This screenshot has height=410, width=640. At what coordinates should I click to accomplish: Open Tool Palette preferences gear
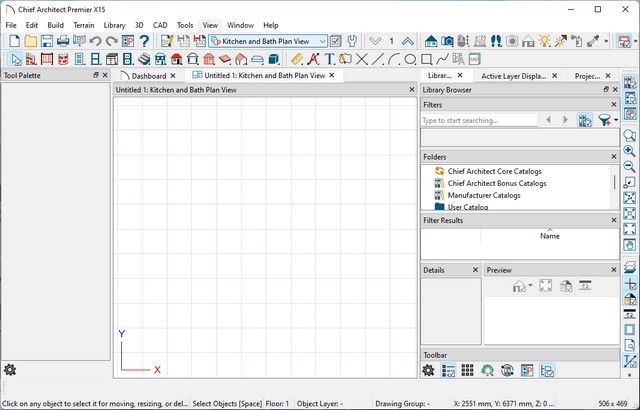[x=10, y=370]
